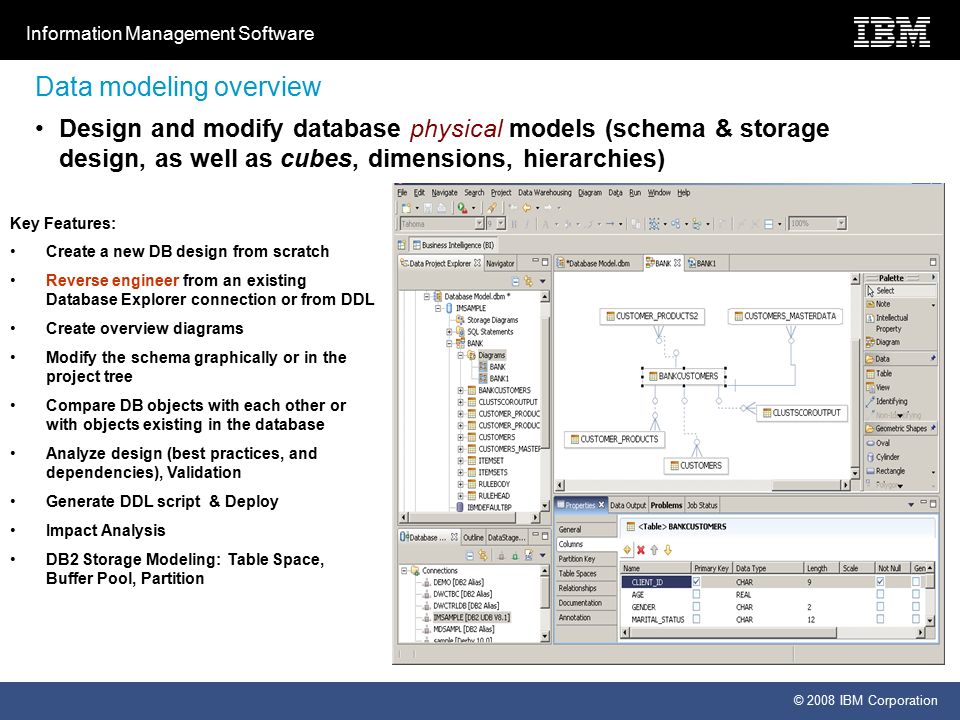Select IMSAMPLE [DB2 UDB V8.1] connection
This screenshot has height=720, width=960.
tap(471, 617)
